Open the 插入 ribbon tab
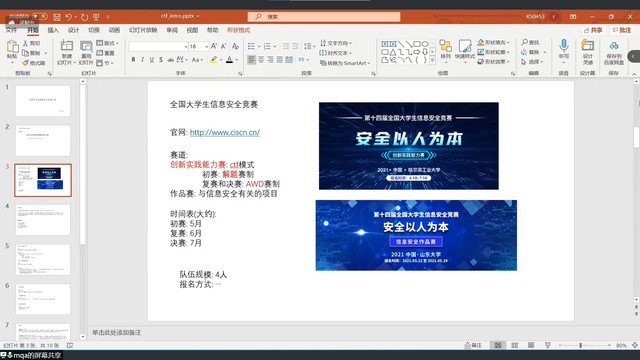 point(53,30)
